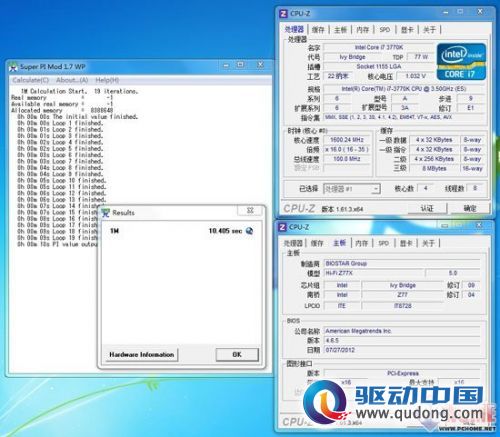500x437 pixels.
Task: Switch to 内存 tab in bottom CPU-Z window
Action: pos(362,243)
